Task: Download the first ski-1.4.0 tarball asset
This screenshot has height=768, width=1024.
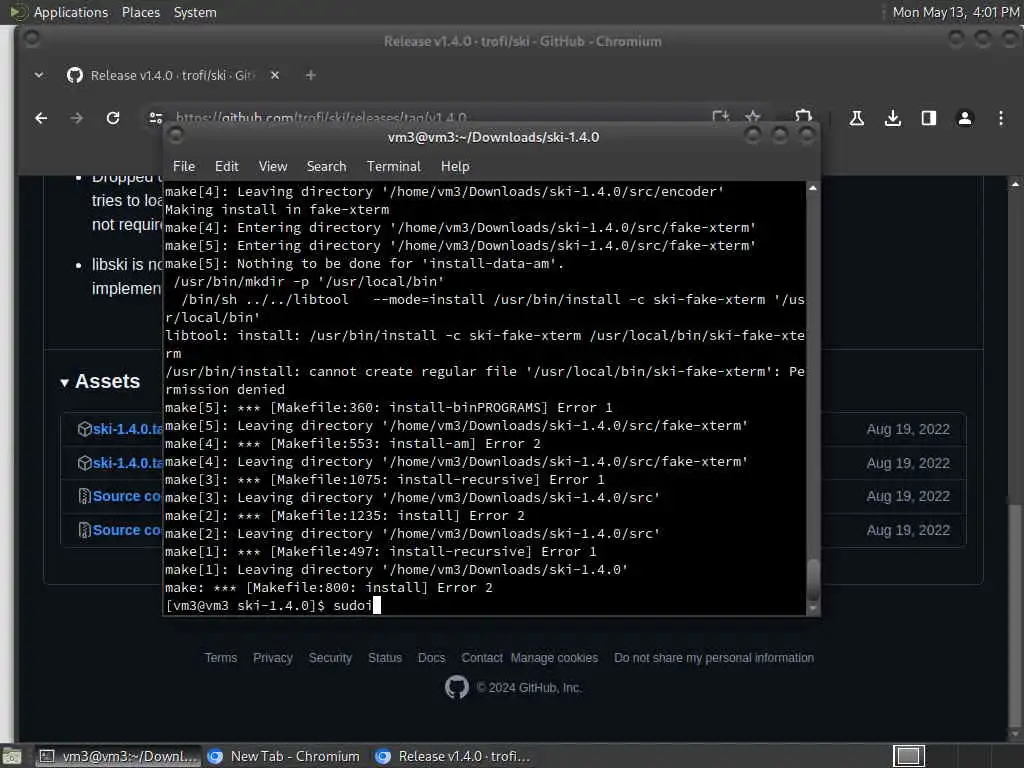Action: [x=127, y=429]
